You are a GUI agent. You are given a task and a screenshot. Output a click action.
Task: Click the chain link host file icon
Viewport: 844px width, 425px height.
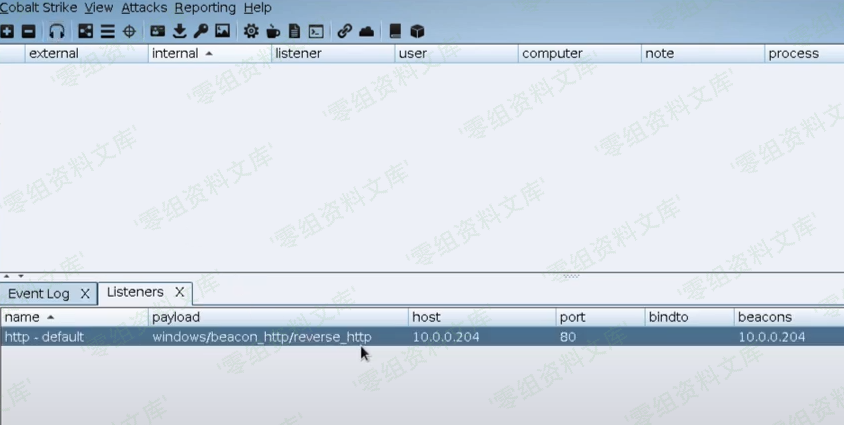[x=345, y=31]
